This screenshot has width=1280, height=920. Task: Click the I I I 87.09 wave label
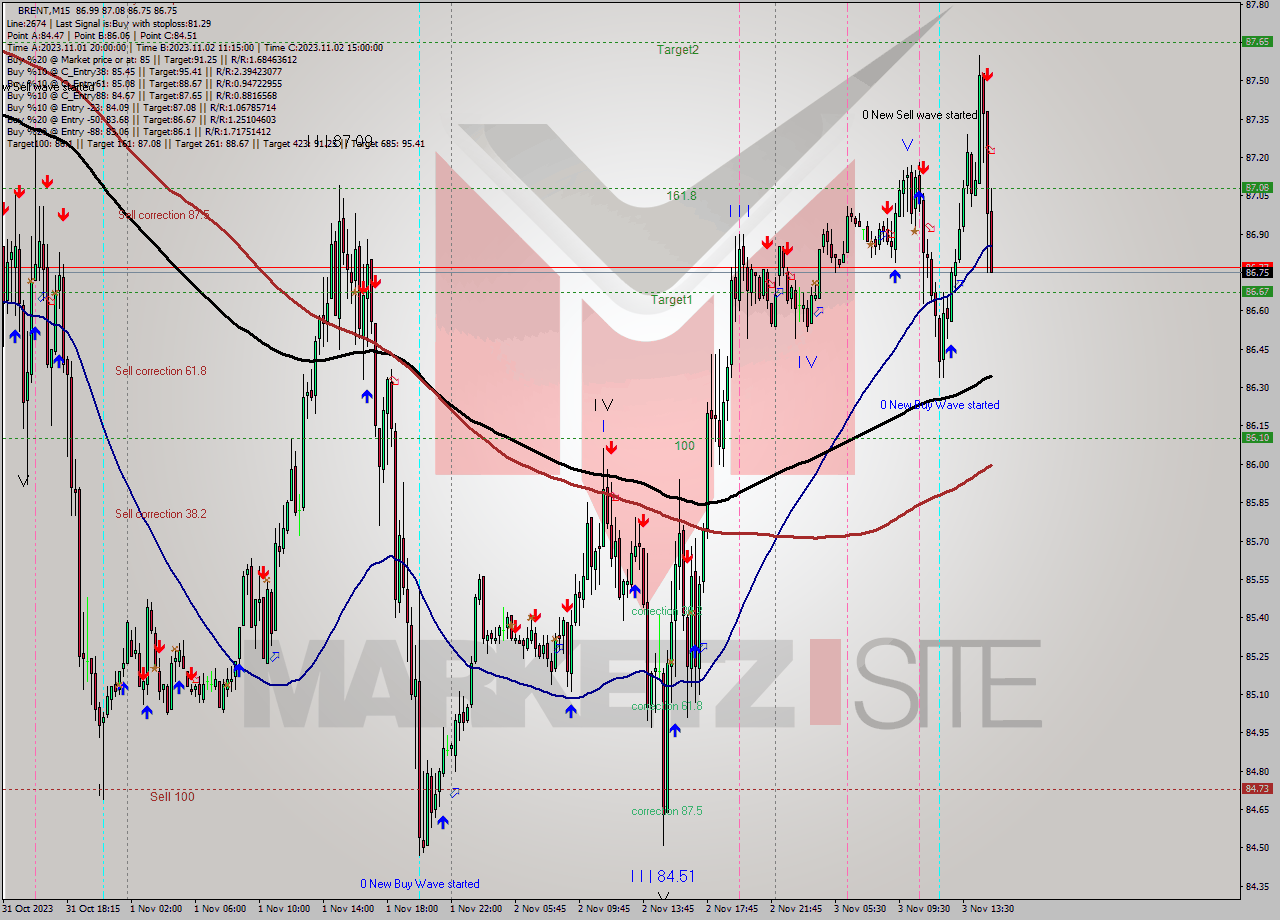point(340,141)
